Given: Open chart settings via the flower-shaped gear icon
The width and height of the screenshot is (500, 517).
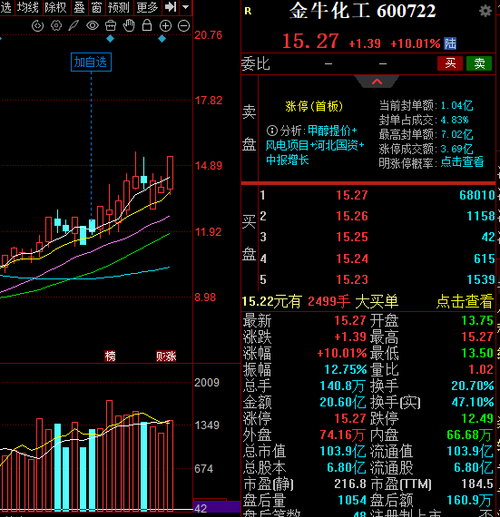Looking at the screenshot, I should (x=56, y=26).
